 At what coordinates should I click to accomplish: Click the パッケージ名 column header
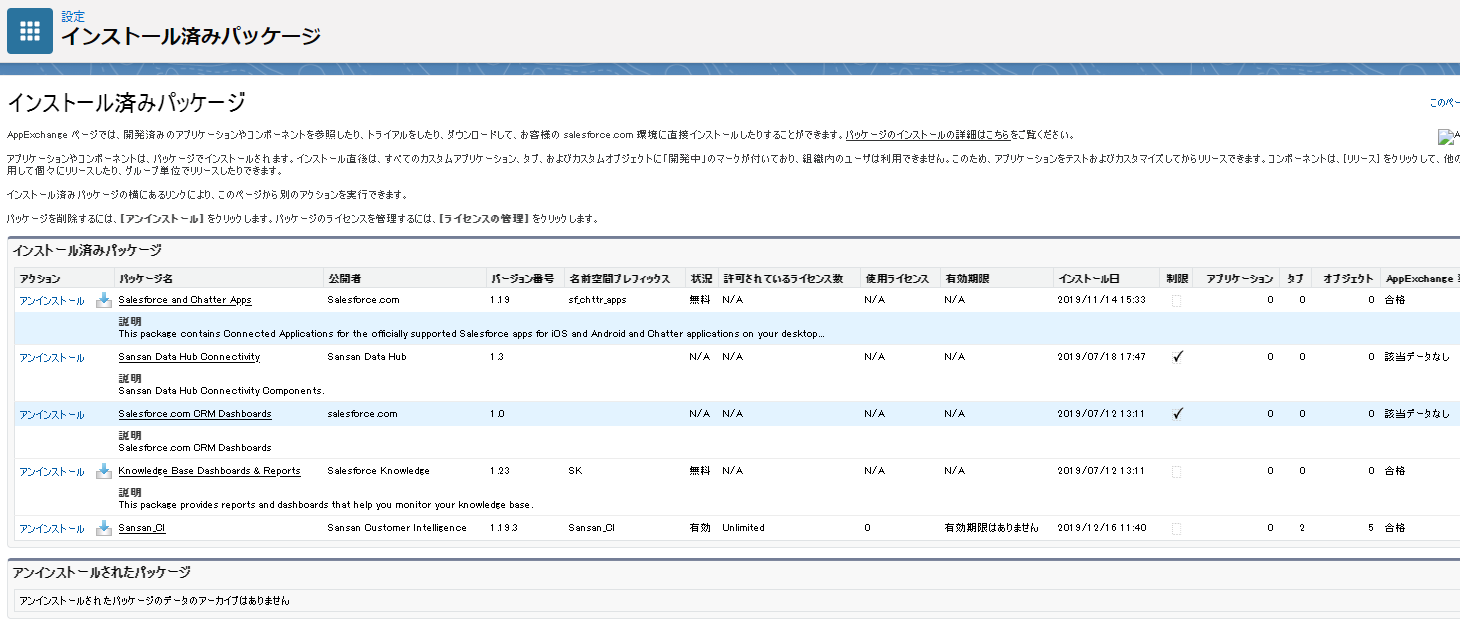146,278
